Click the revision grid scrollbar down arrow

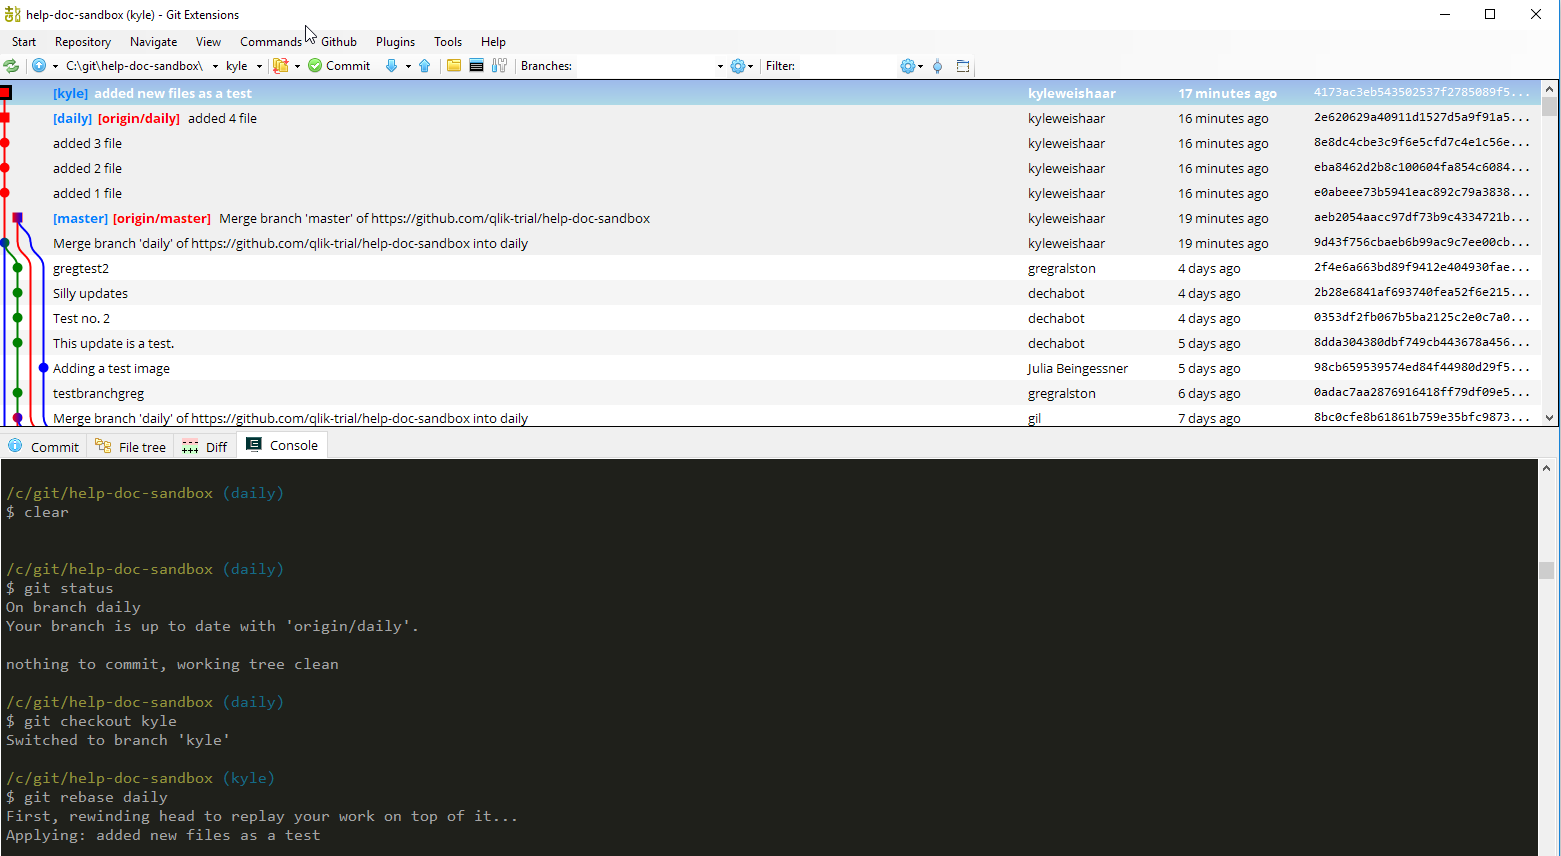click(1549, 418)
